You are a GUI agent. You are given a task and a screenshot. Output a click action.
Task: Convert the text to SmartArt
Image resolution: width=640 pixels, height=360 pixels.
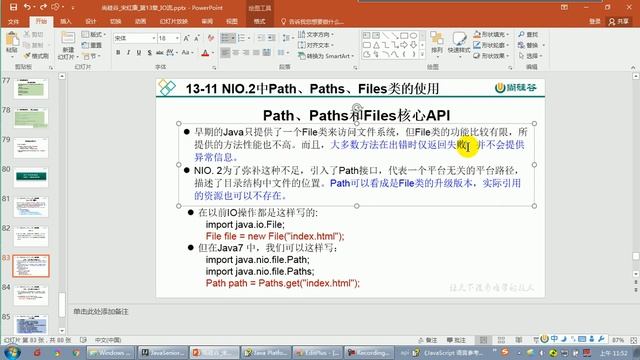[327, 56]
